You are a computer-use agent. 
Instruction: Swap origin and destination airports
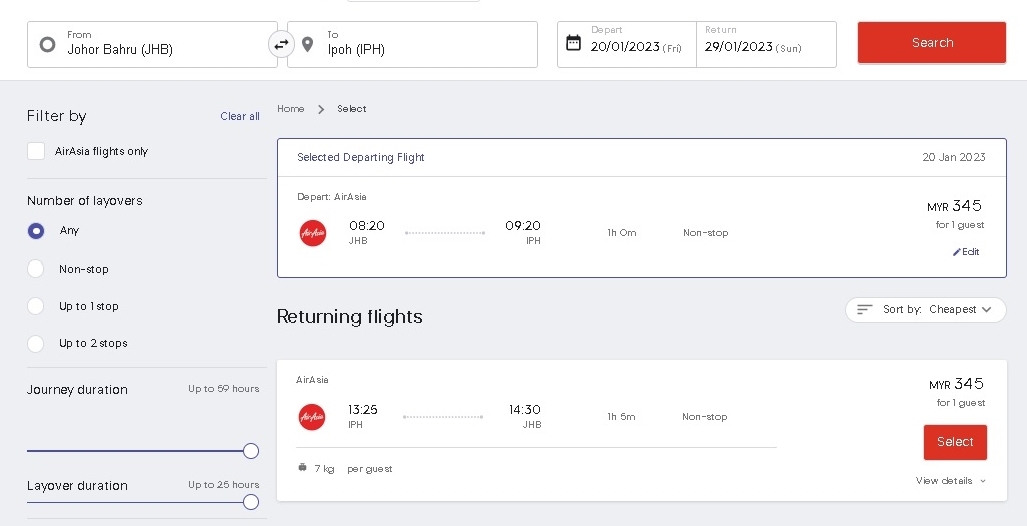281,45
